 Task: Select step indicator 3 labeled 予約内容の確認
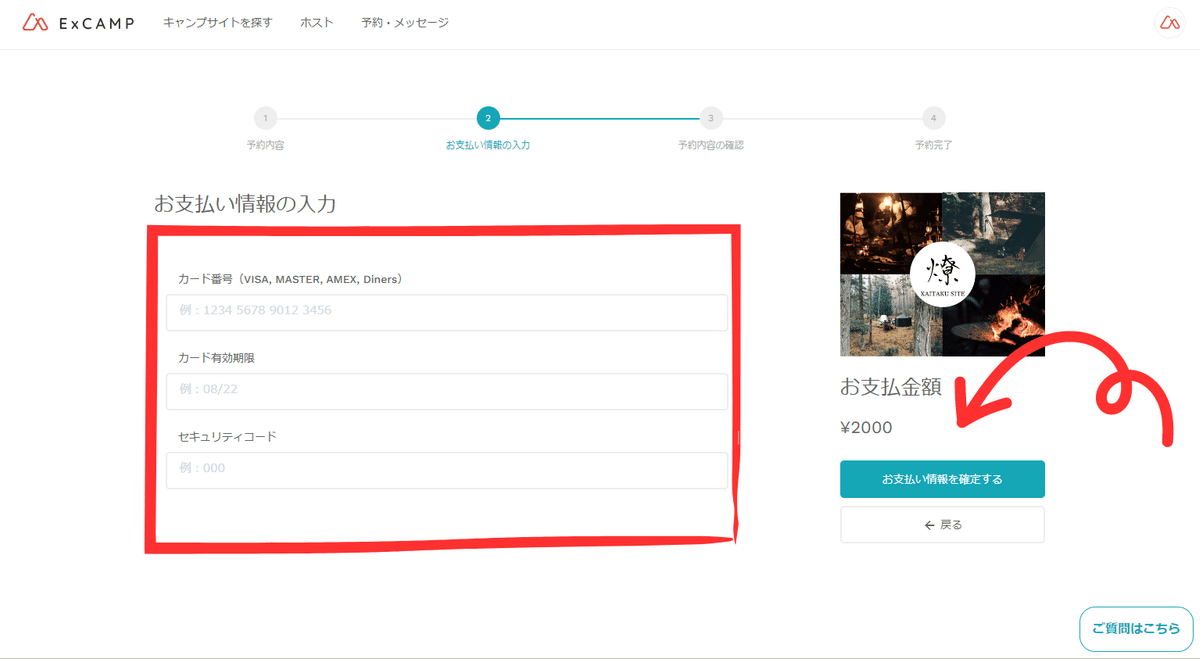tap(710, 117)
